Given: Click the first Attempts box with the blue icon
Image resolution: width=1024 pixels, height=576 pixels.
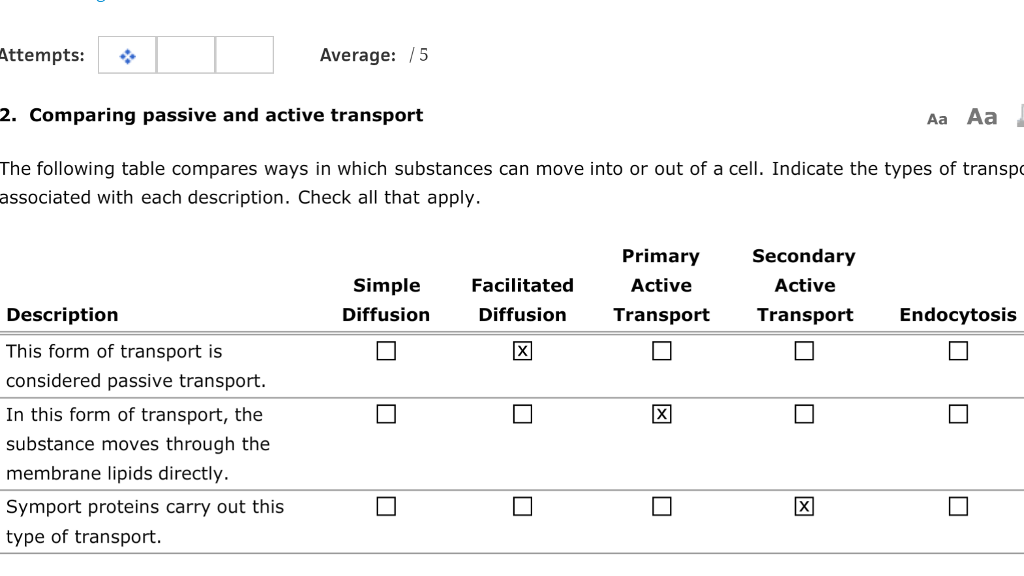Looking at the screenshot, I should pyautogui.click(x=127, y=55).
